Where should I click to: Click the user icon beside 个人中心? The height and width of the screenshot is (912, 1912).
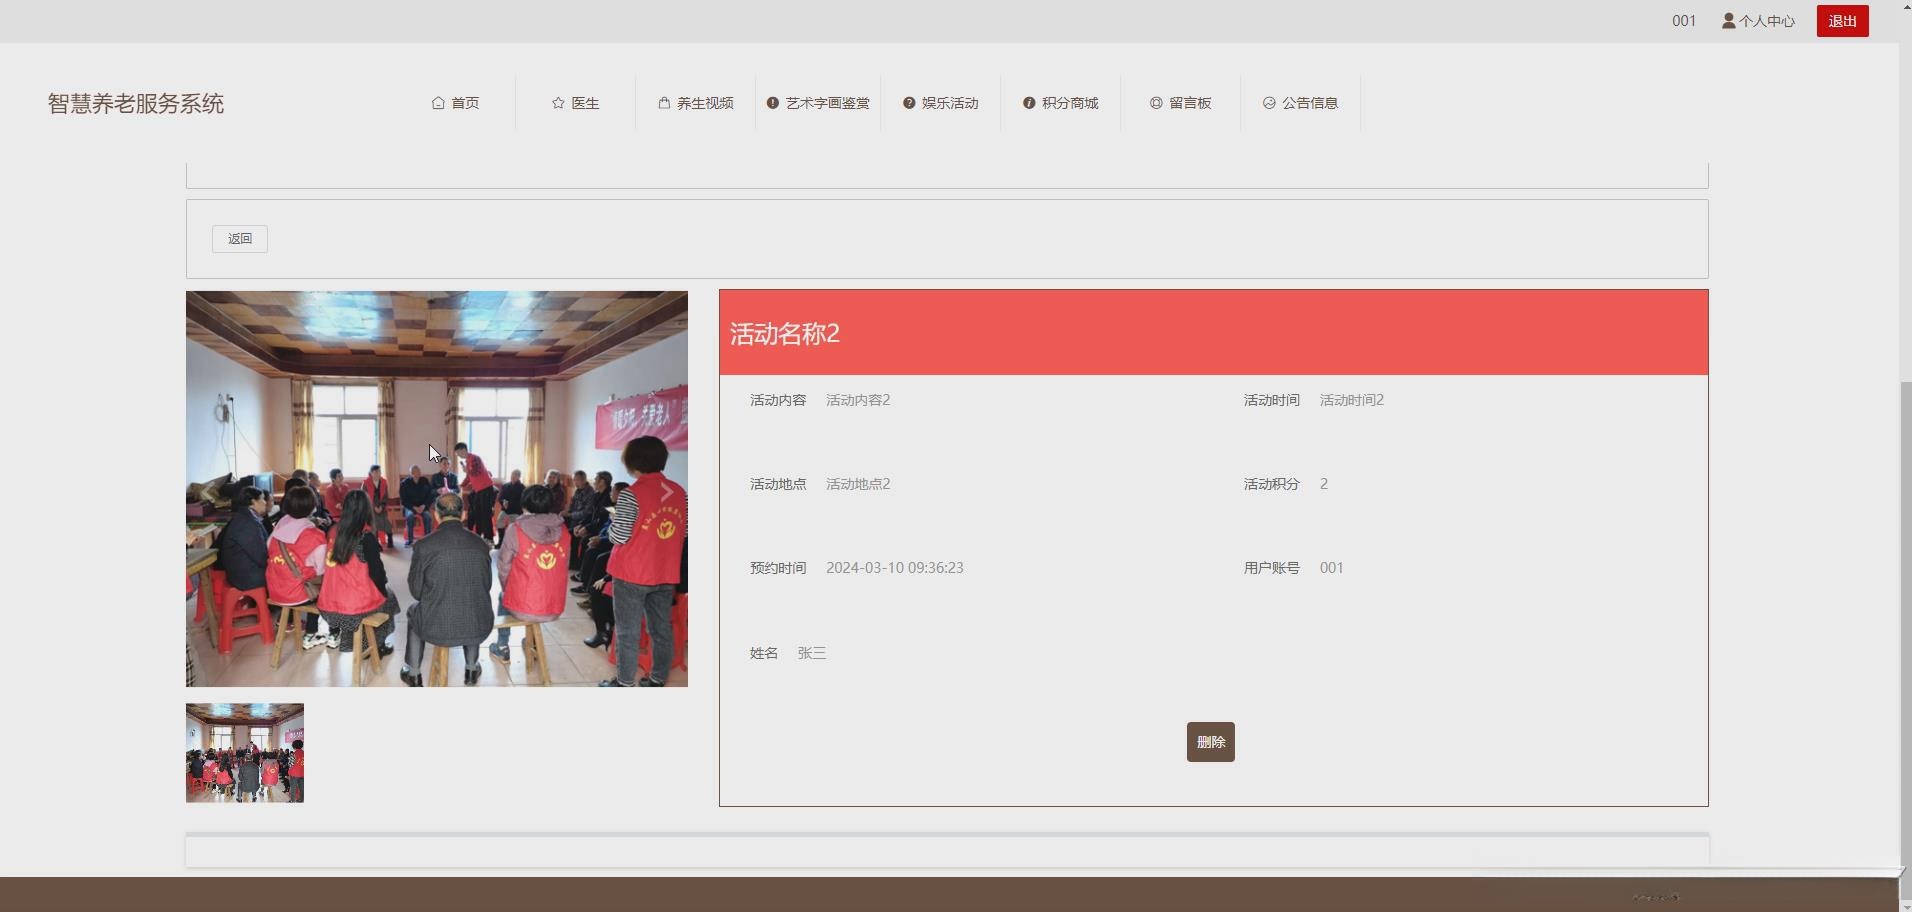[x=1728, y=21]
